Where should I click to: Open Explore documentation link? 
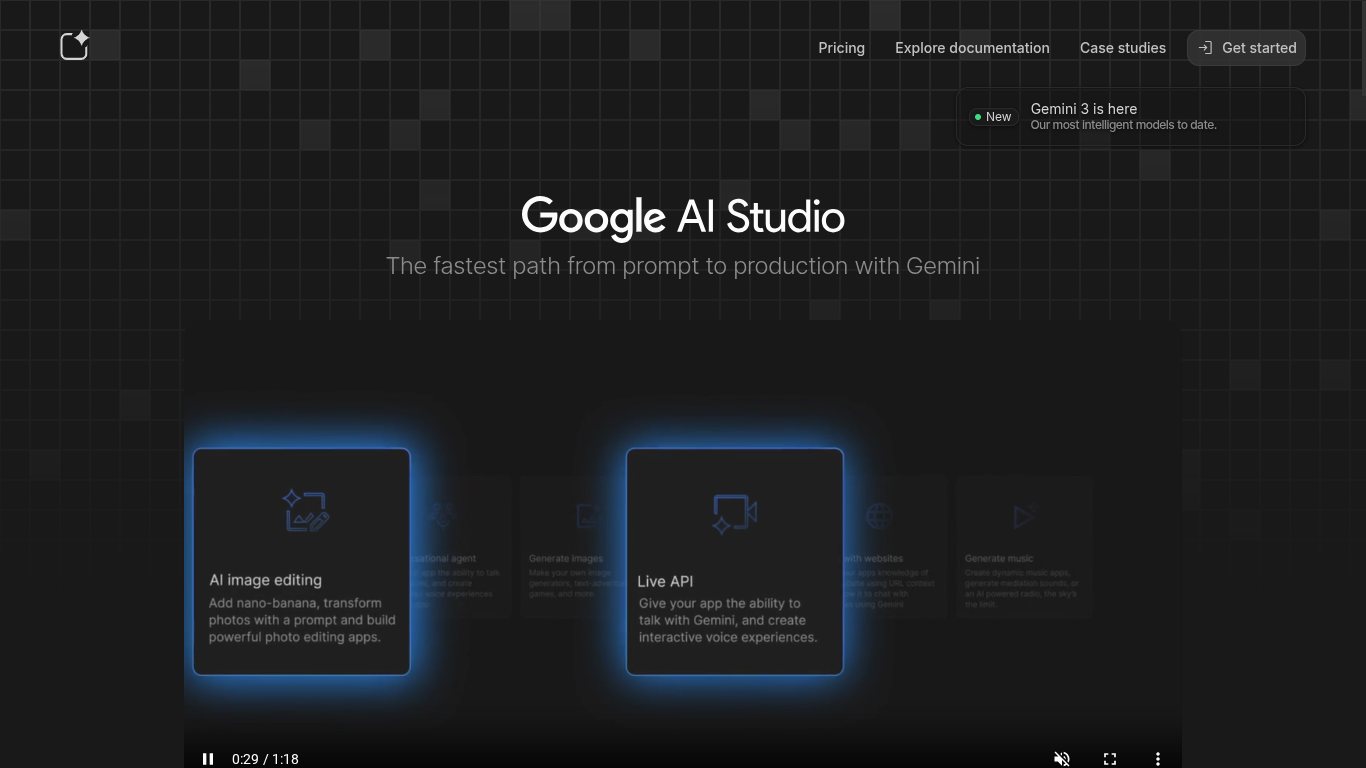pyautogui.click(x=972, y=48)
